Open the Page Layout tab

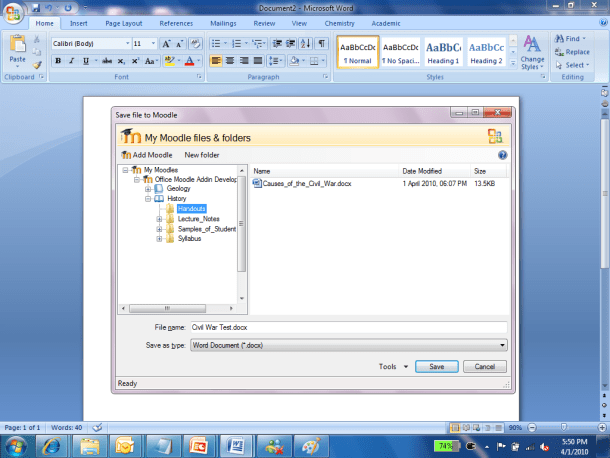pos(124,23)
